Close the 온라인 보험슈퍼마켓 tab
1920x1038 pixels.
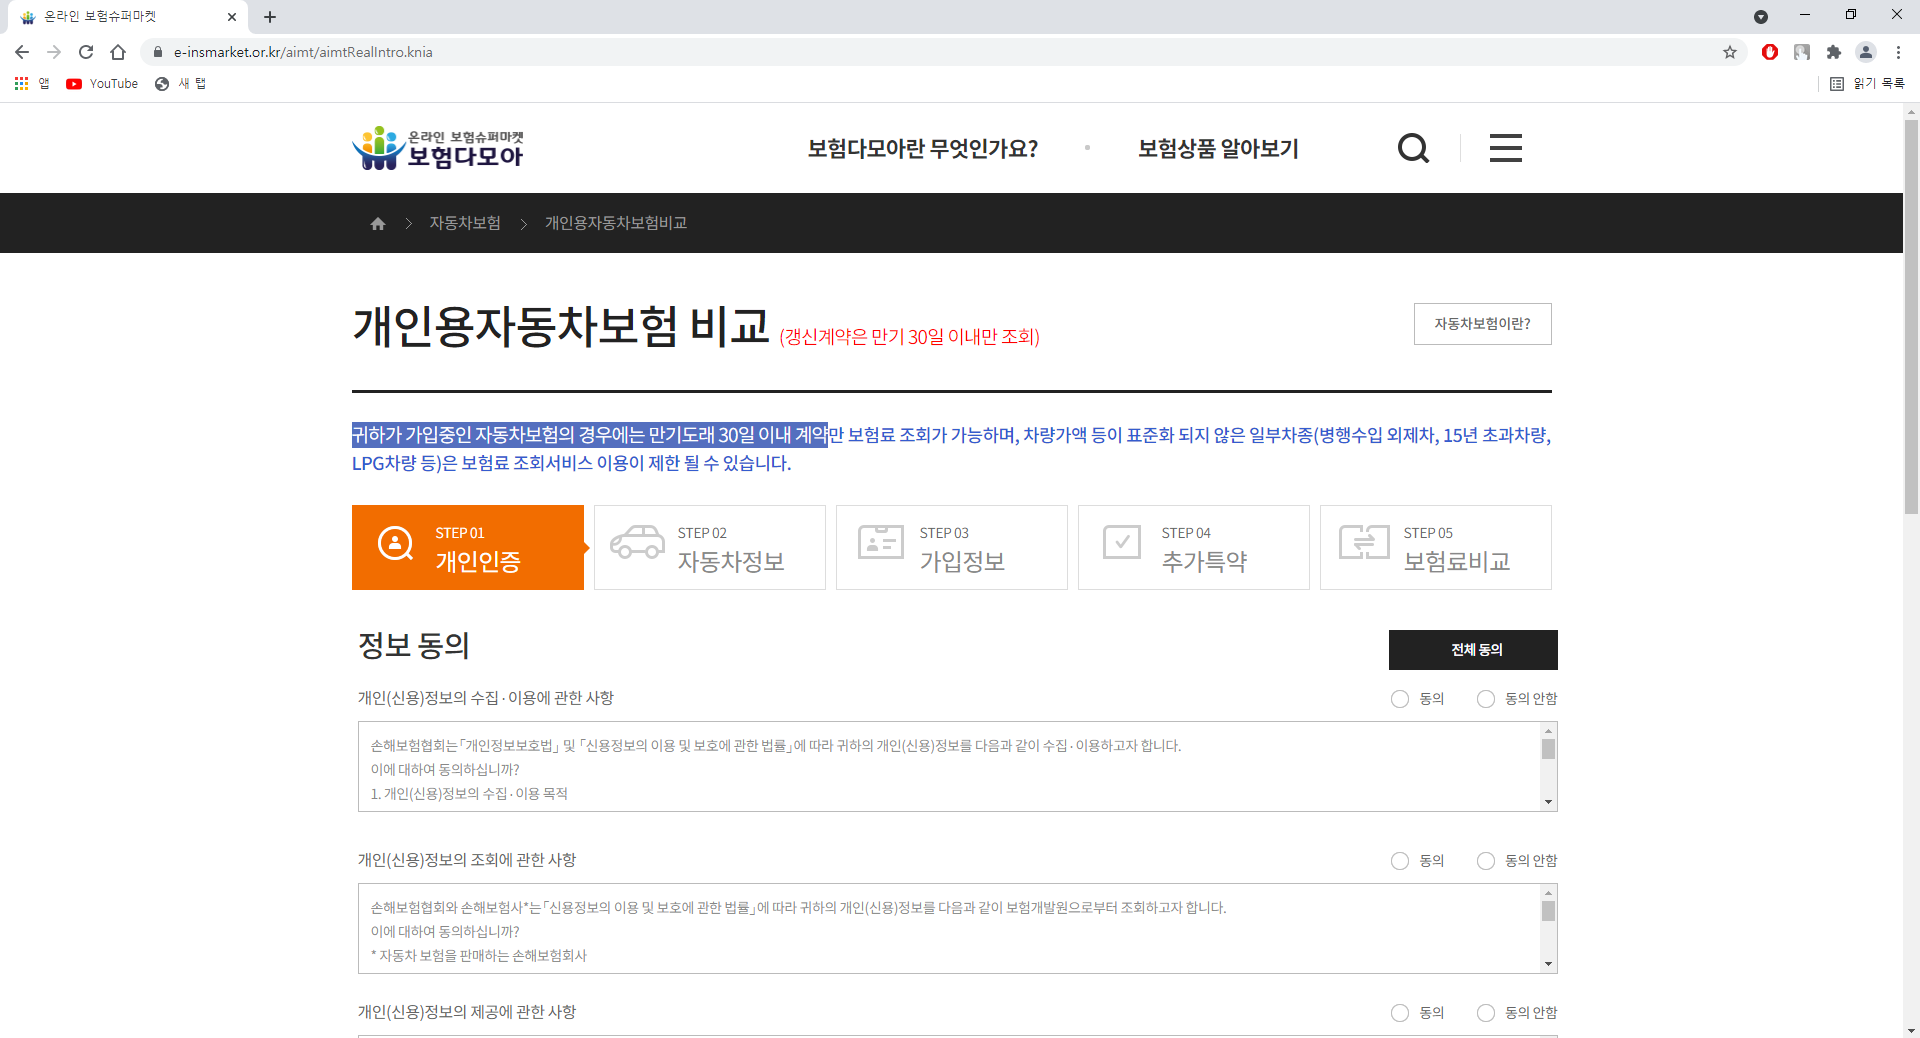[232, 17]
